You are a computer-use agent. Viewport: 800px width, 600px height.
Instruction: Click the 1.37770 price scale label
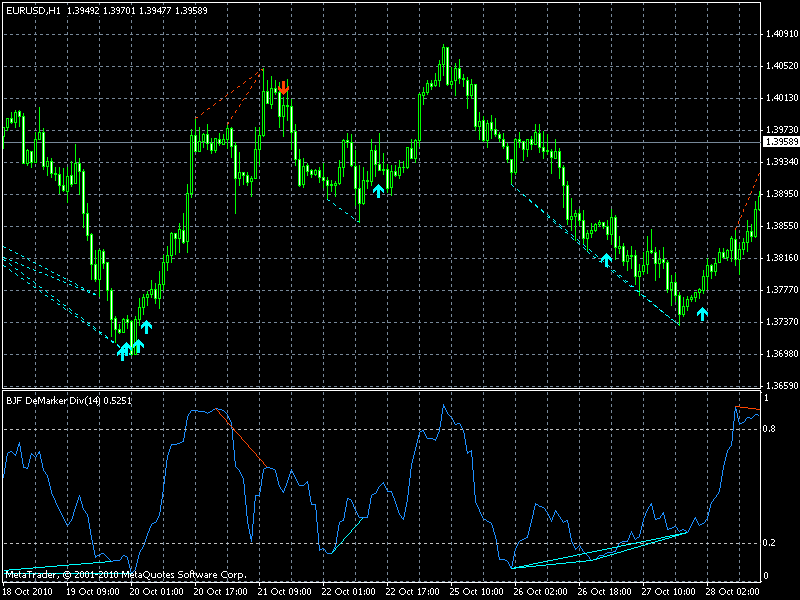click(782, 290)
